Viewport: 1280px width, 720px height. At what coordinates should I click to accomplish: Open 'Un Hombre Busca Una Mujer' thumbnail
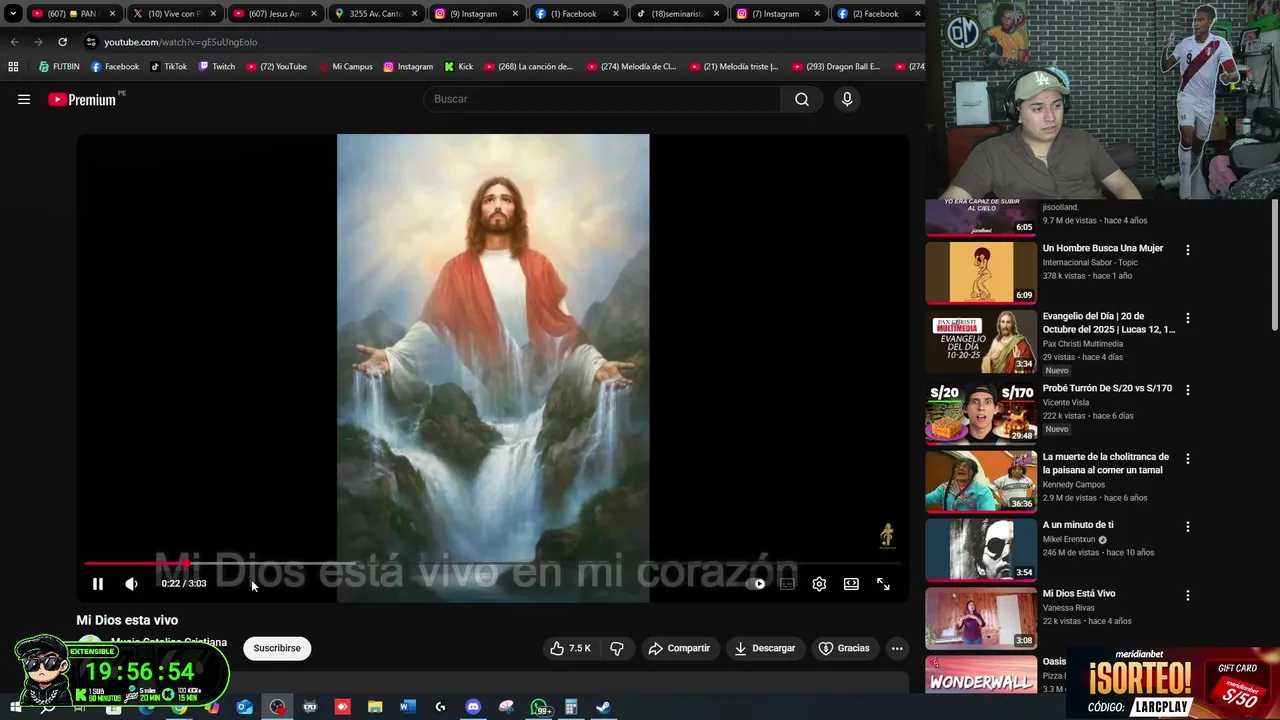[981, 273]
